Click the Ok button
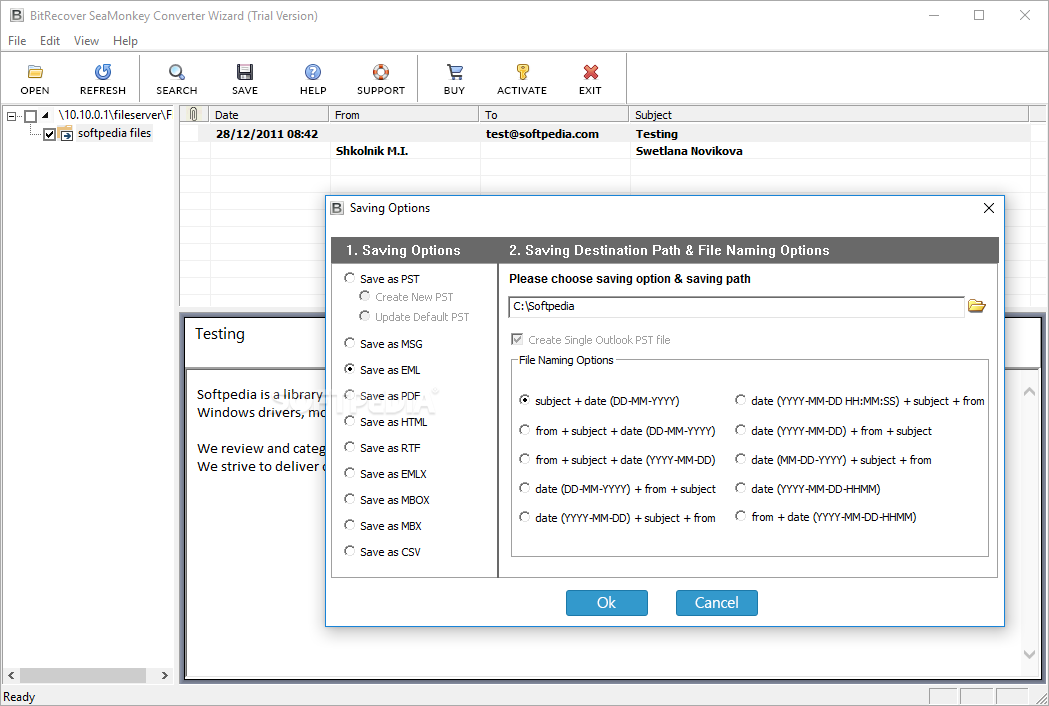The height and width of the screenshot is (706, 1049). point(607,603)
